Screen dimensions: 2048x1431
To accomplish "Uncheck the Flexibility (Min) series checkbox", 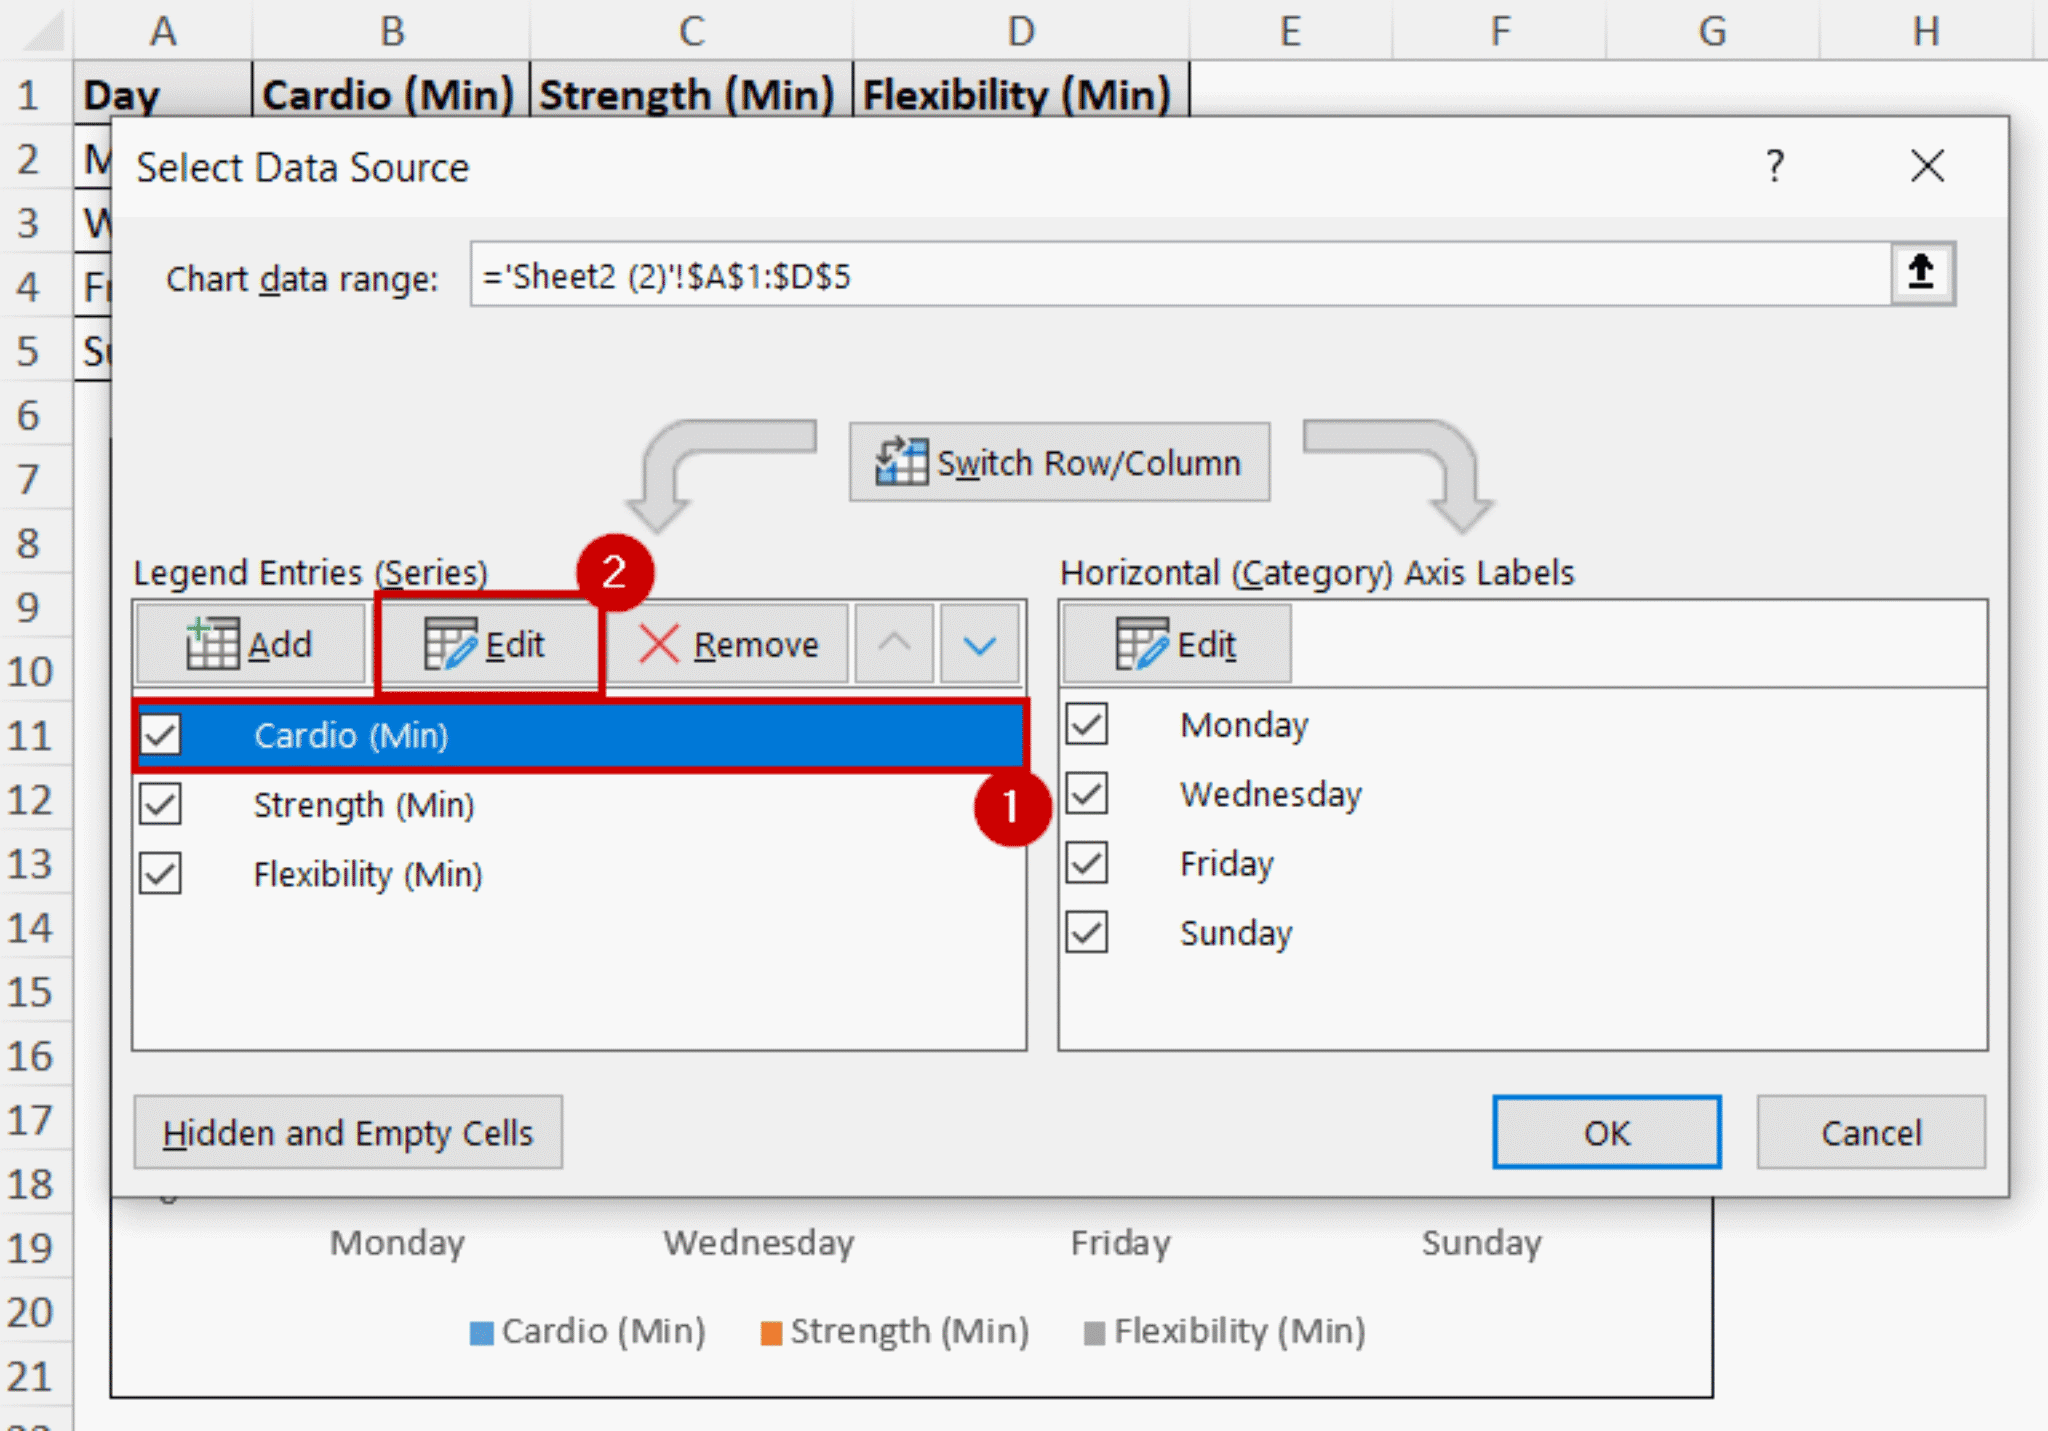I will 161,874.
